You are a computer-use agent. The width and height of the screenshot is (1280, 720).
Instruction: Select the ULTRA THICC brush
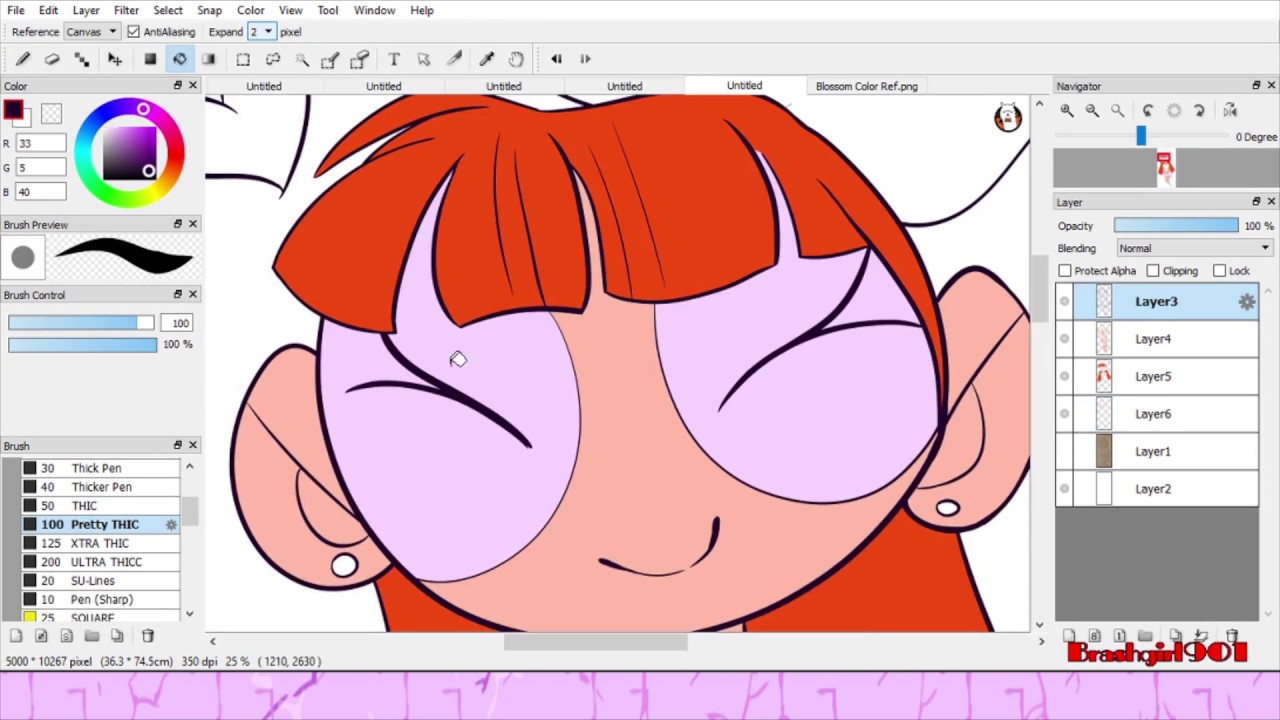(x=100, y=562)
